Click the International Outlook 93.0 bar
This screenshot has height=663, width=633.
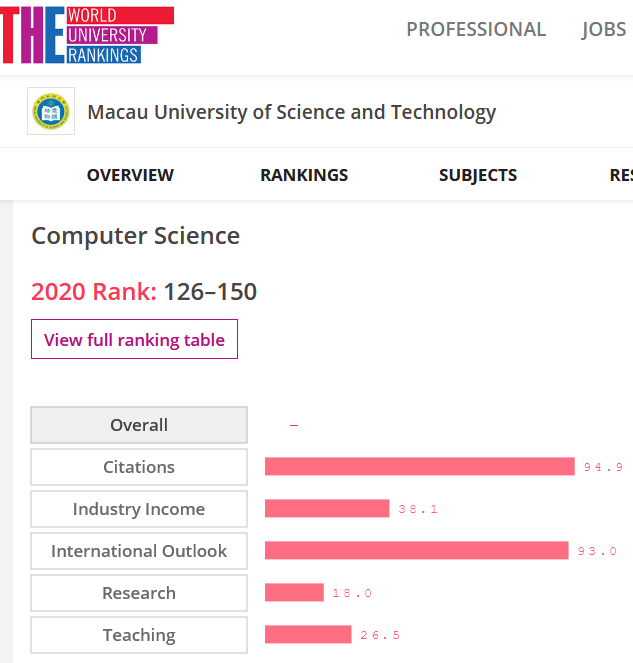[x=417, y=550]
